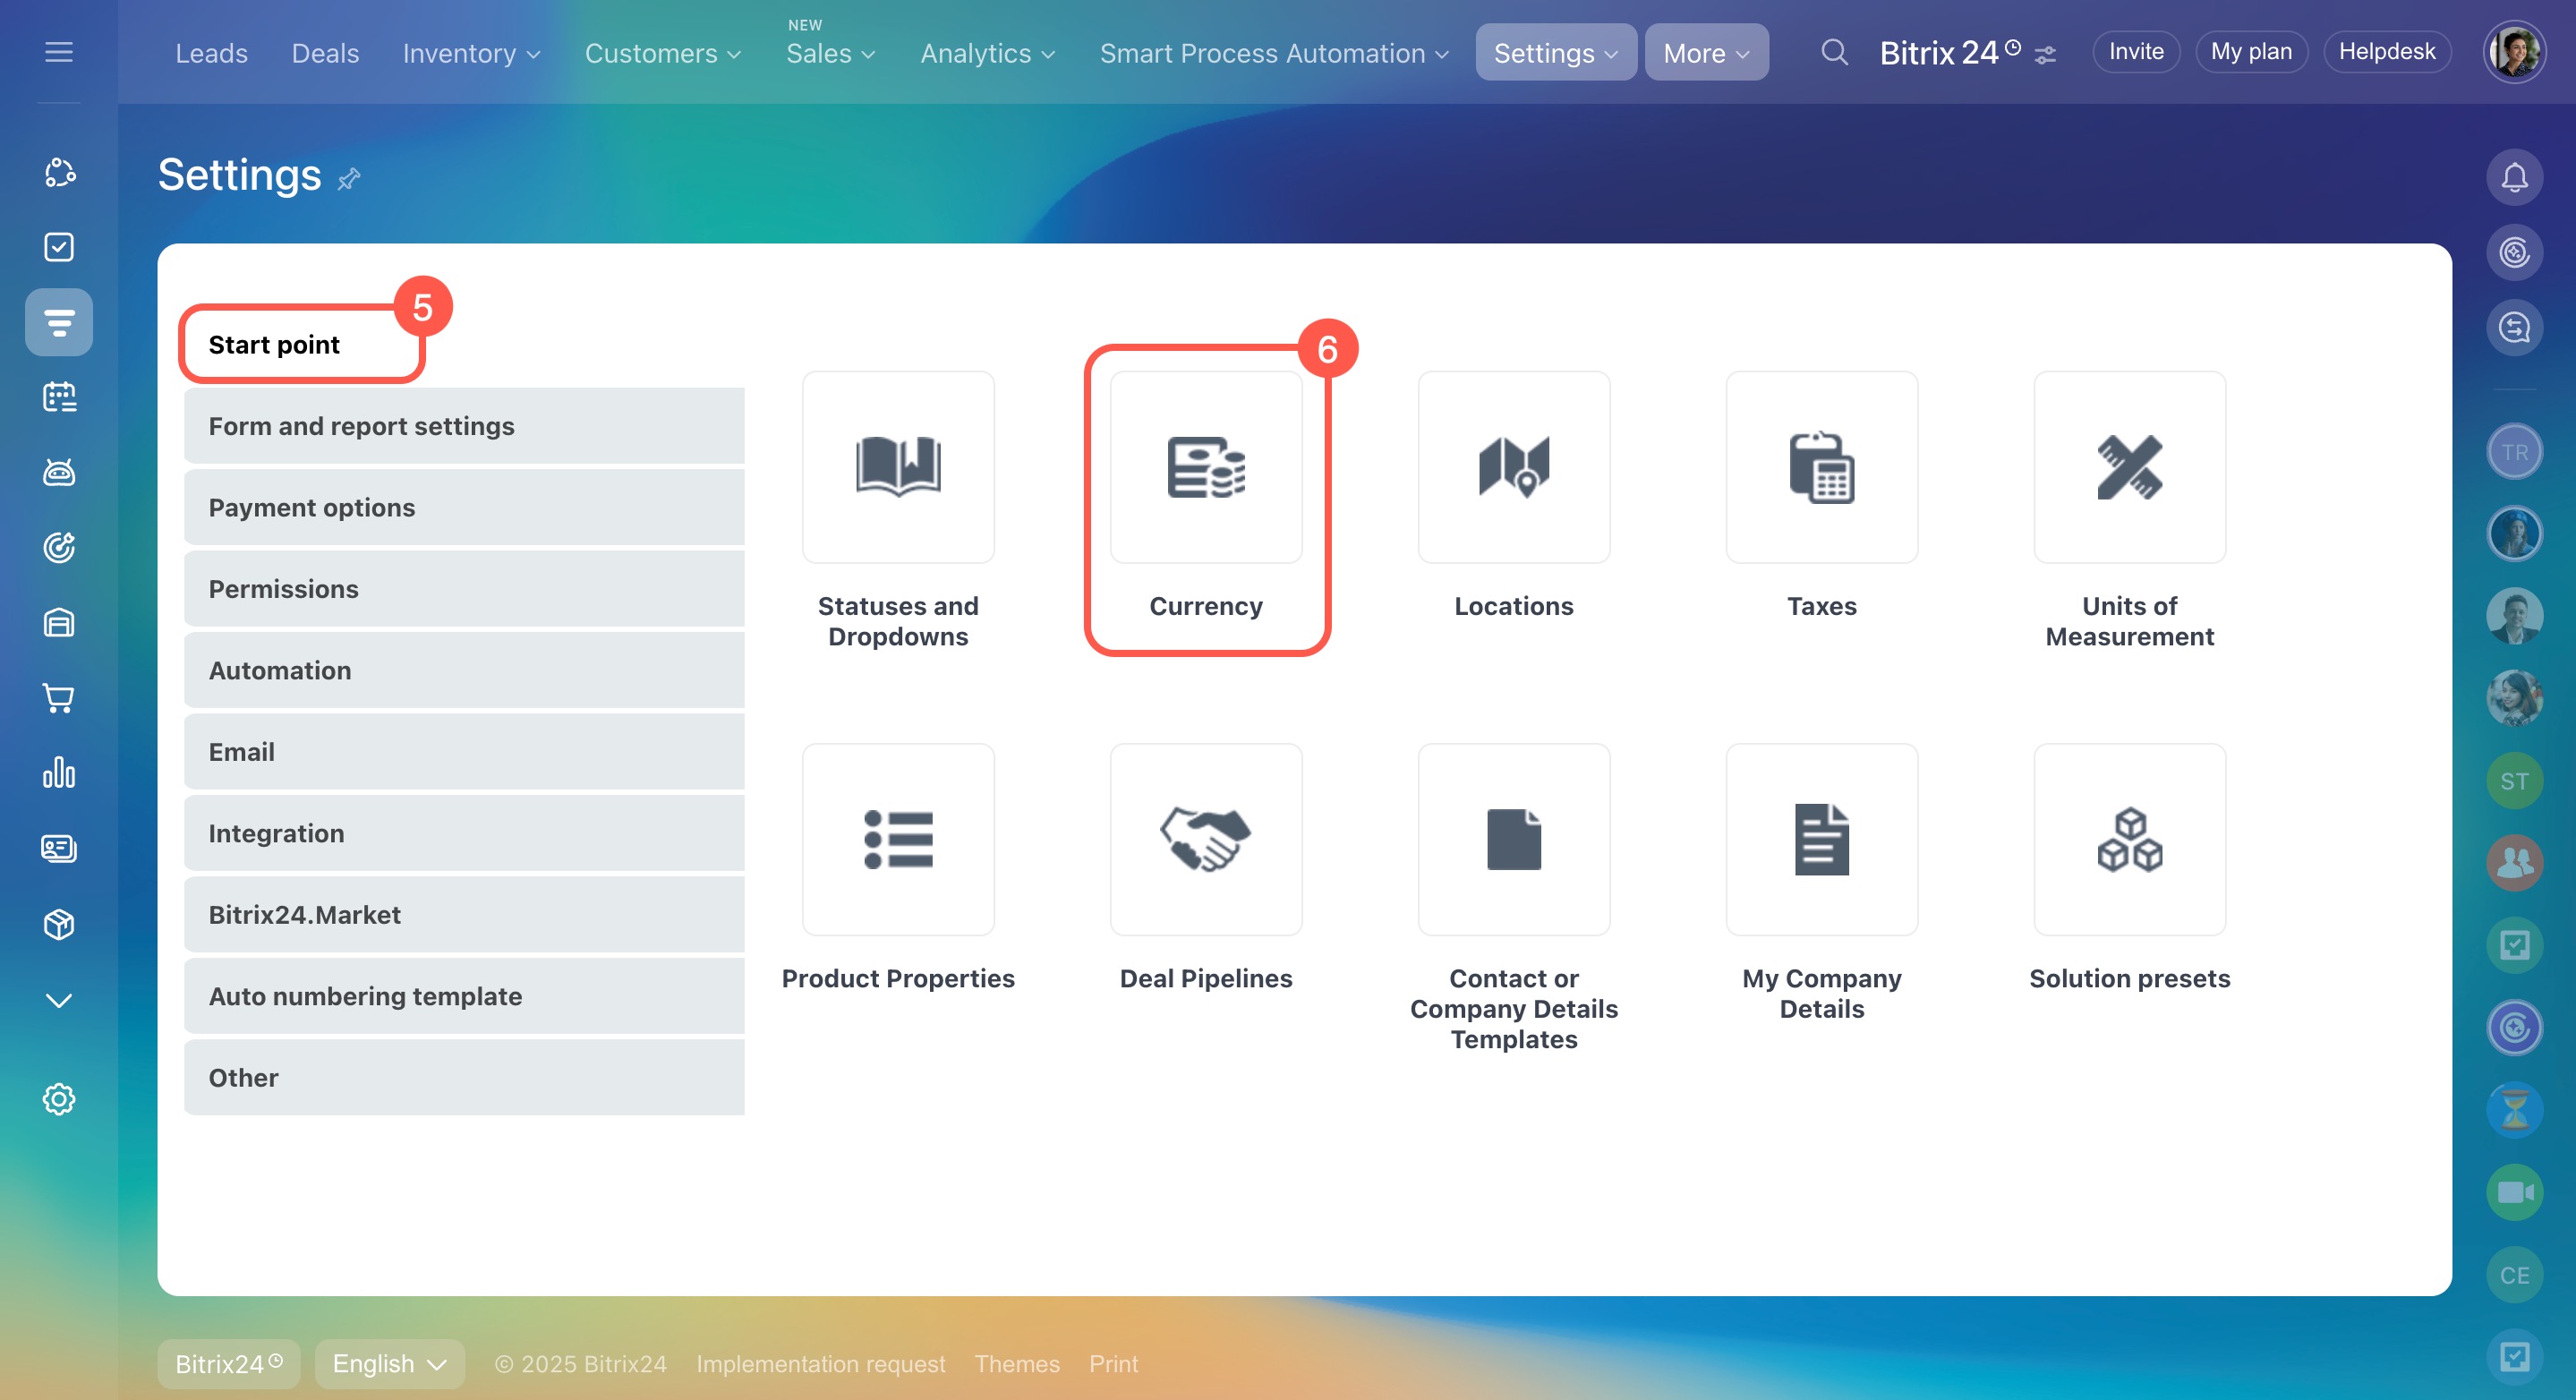This screenshot has width=2576, height=1400.
Task: Toggle the hamburger main menu
Action: 59,52
